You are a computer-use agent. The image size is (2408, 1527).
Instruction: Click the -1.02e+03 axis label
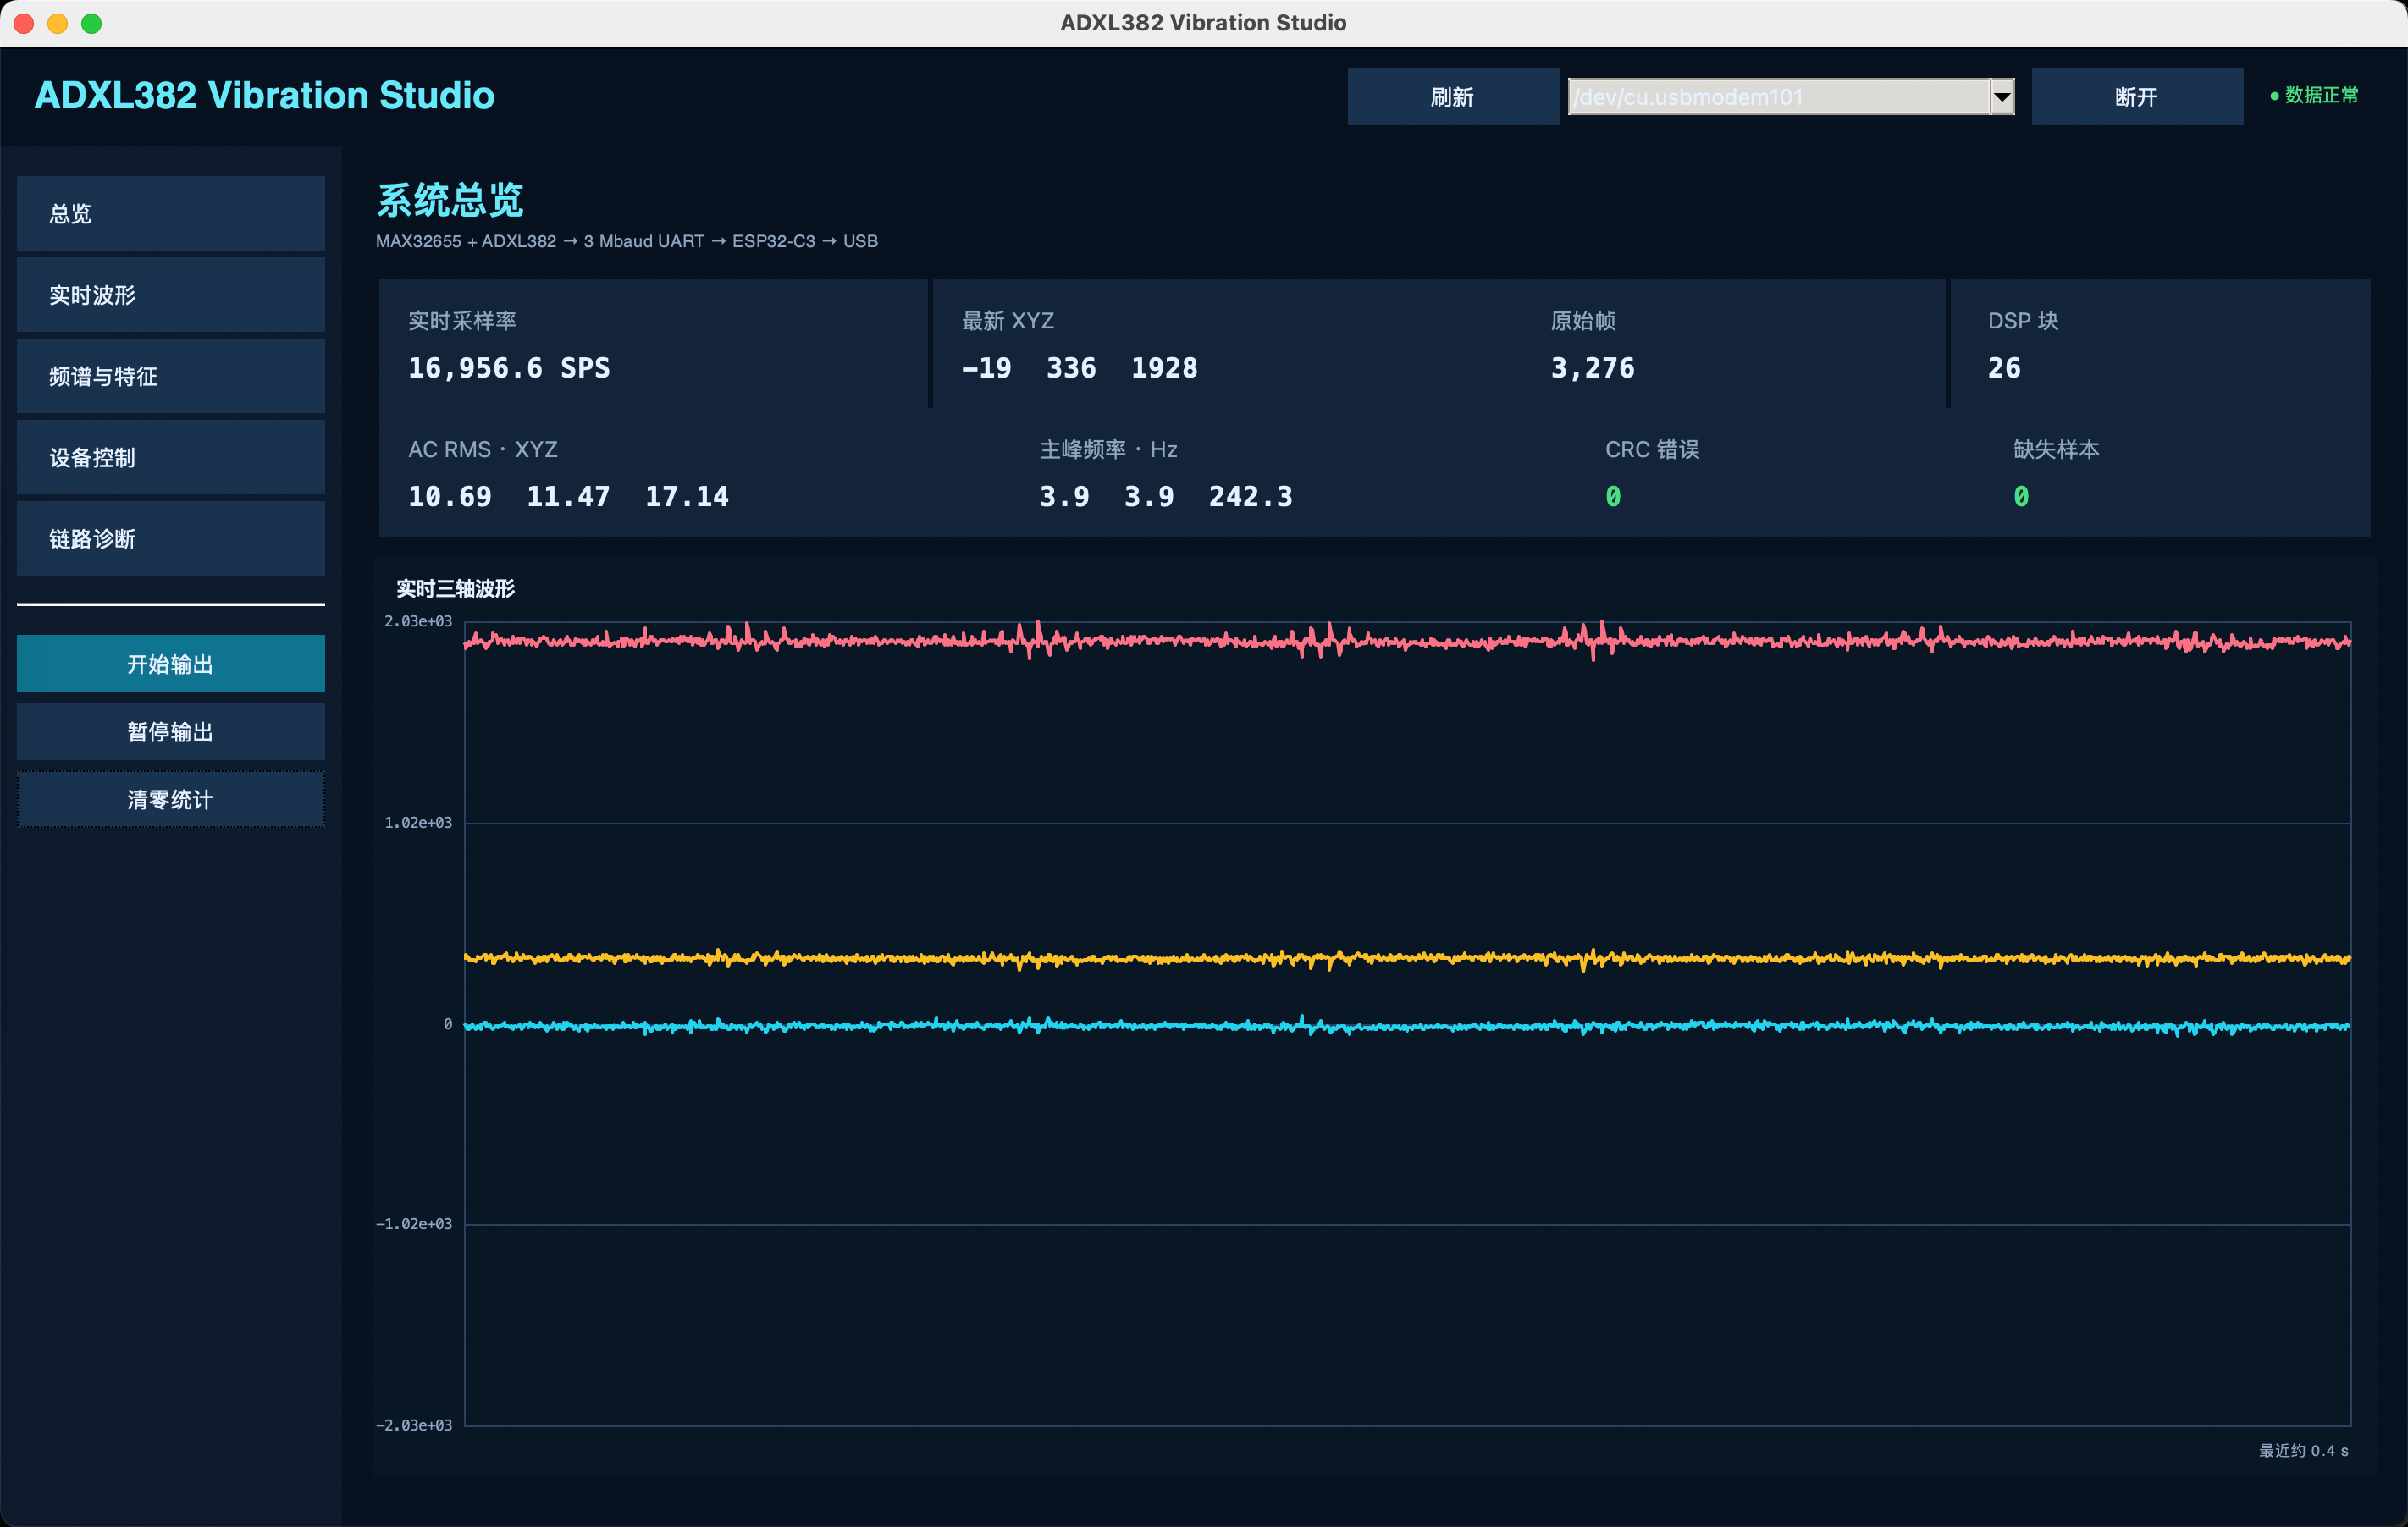(x=414, y=1223)
